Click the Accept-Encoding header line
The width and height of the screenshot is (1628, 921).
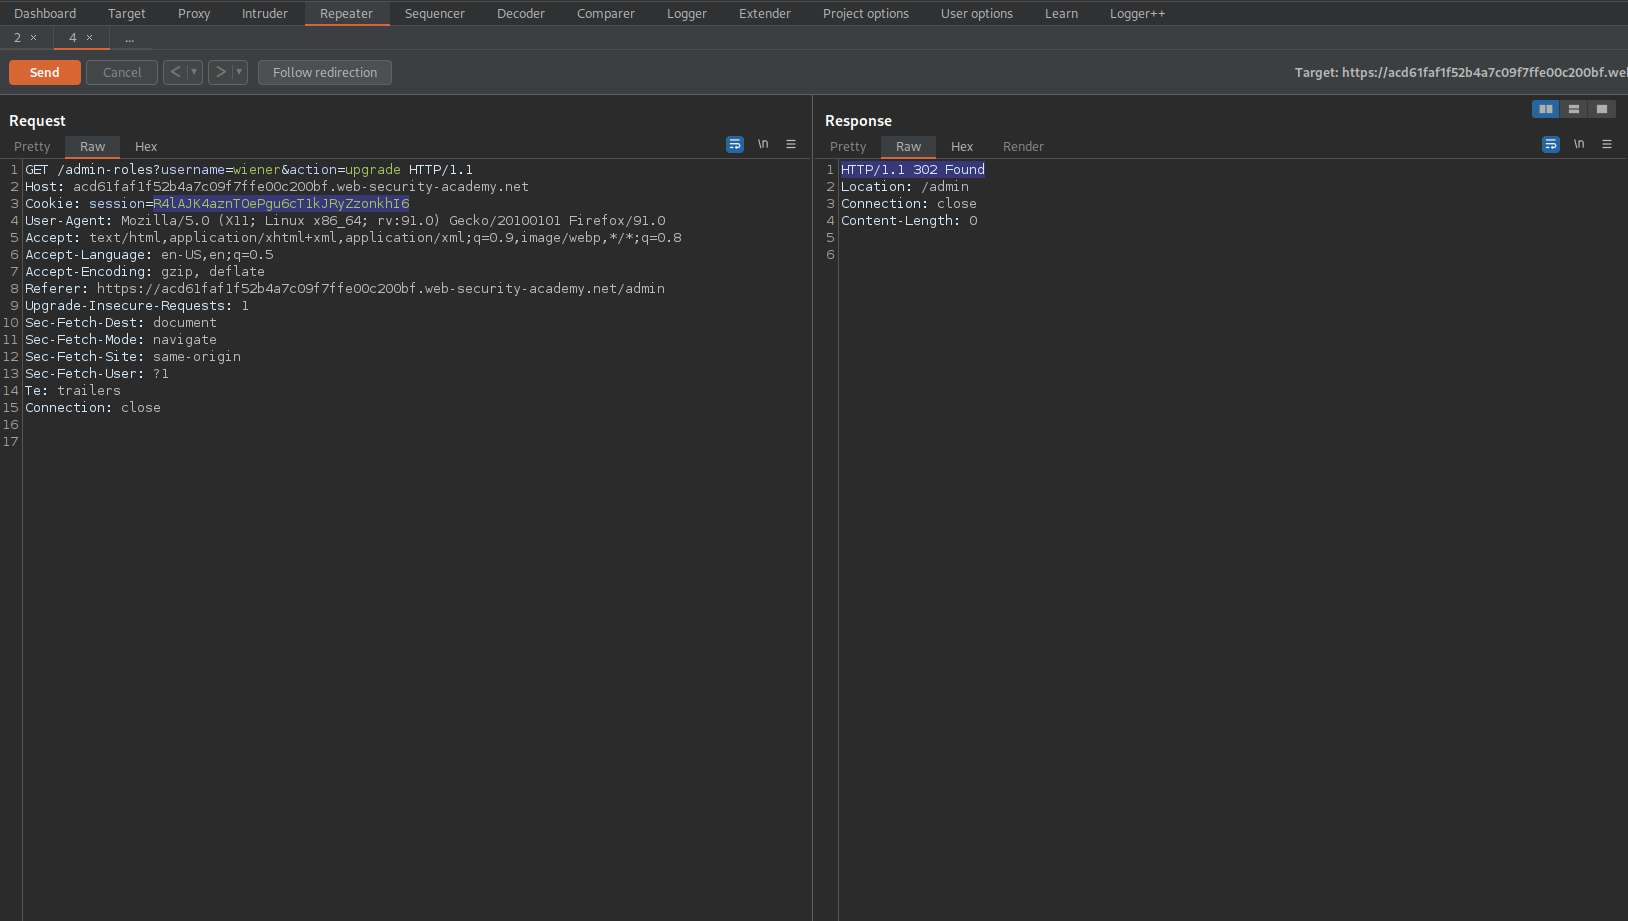coord(145,272)
